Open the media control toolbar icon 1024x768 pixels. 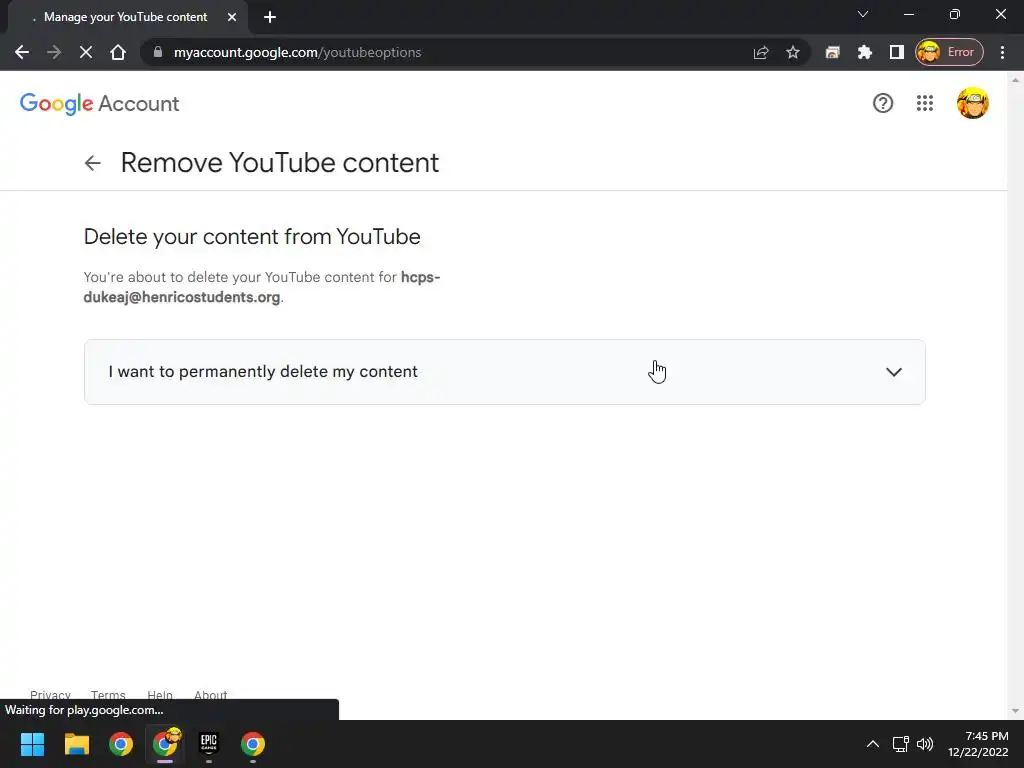(x=832, y=52)
